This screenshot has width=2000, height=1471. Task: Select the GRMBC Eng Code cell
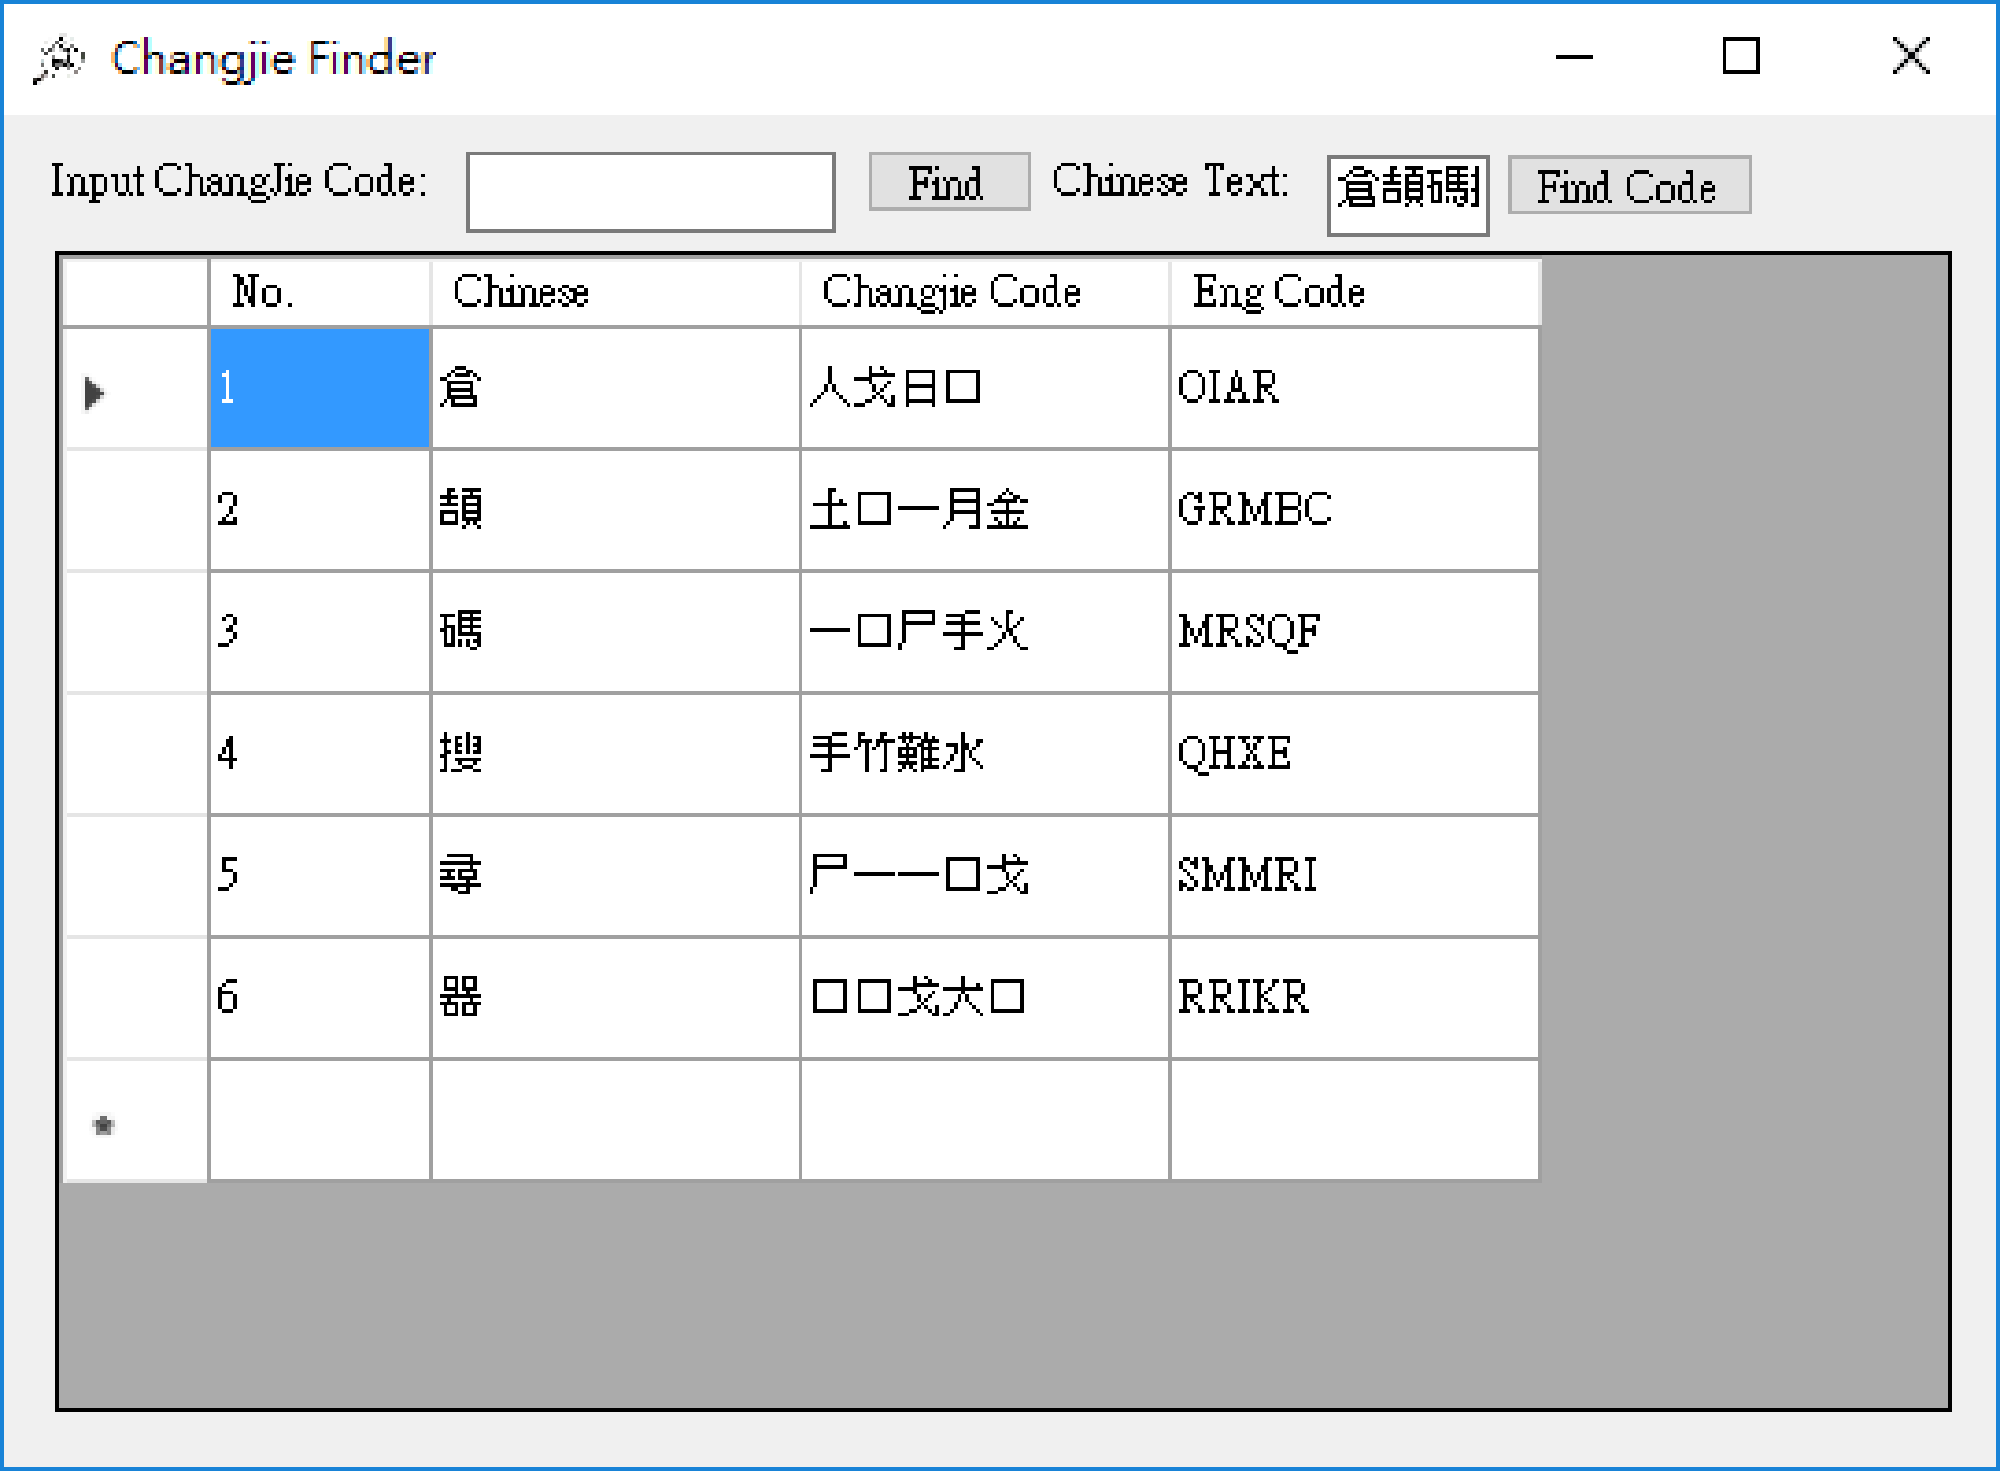click(1353, 510)
